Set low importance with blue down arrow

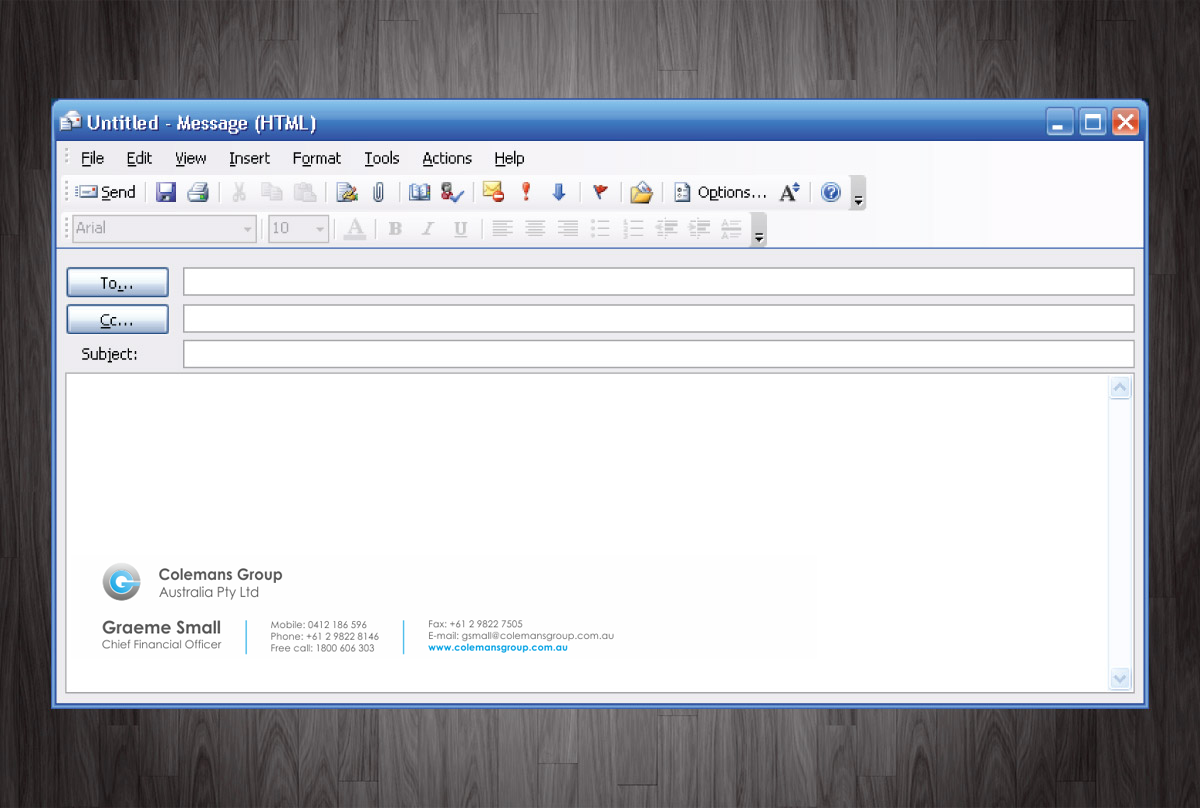(559, 192)
